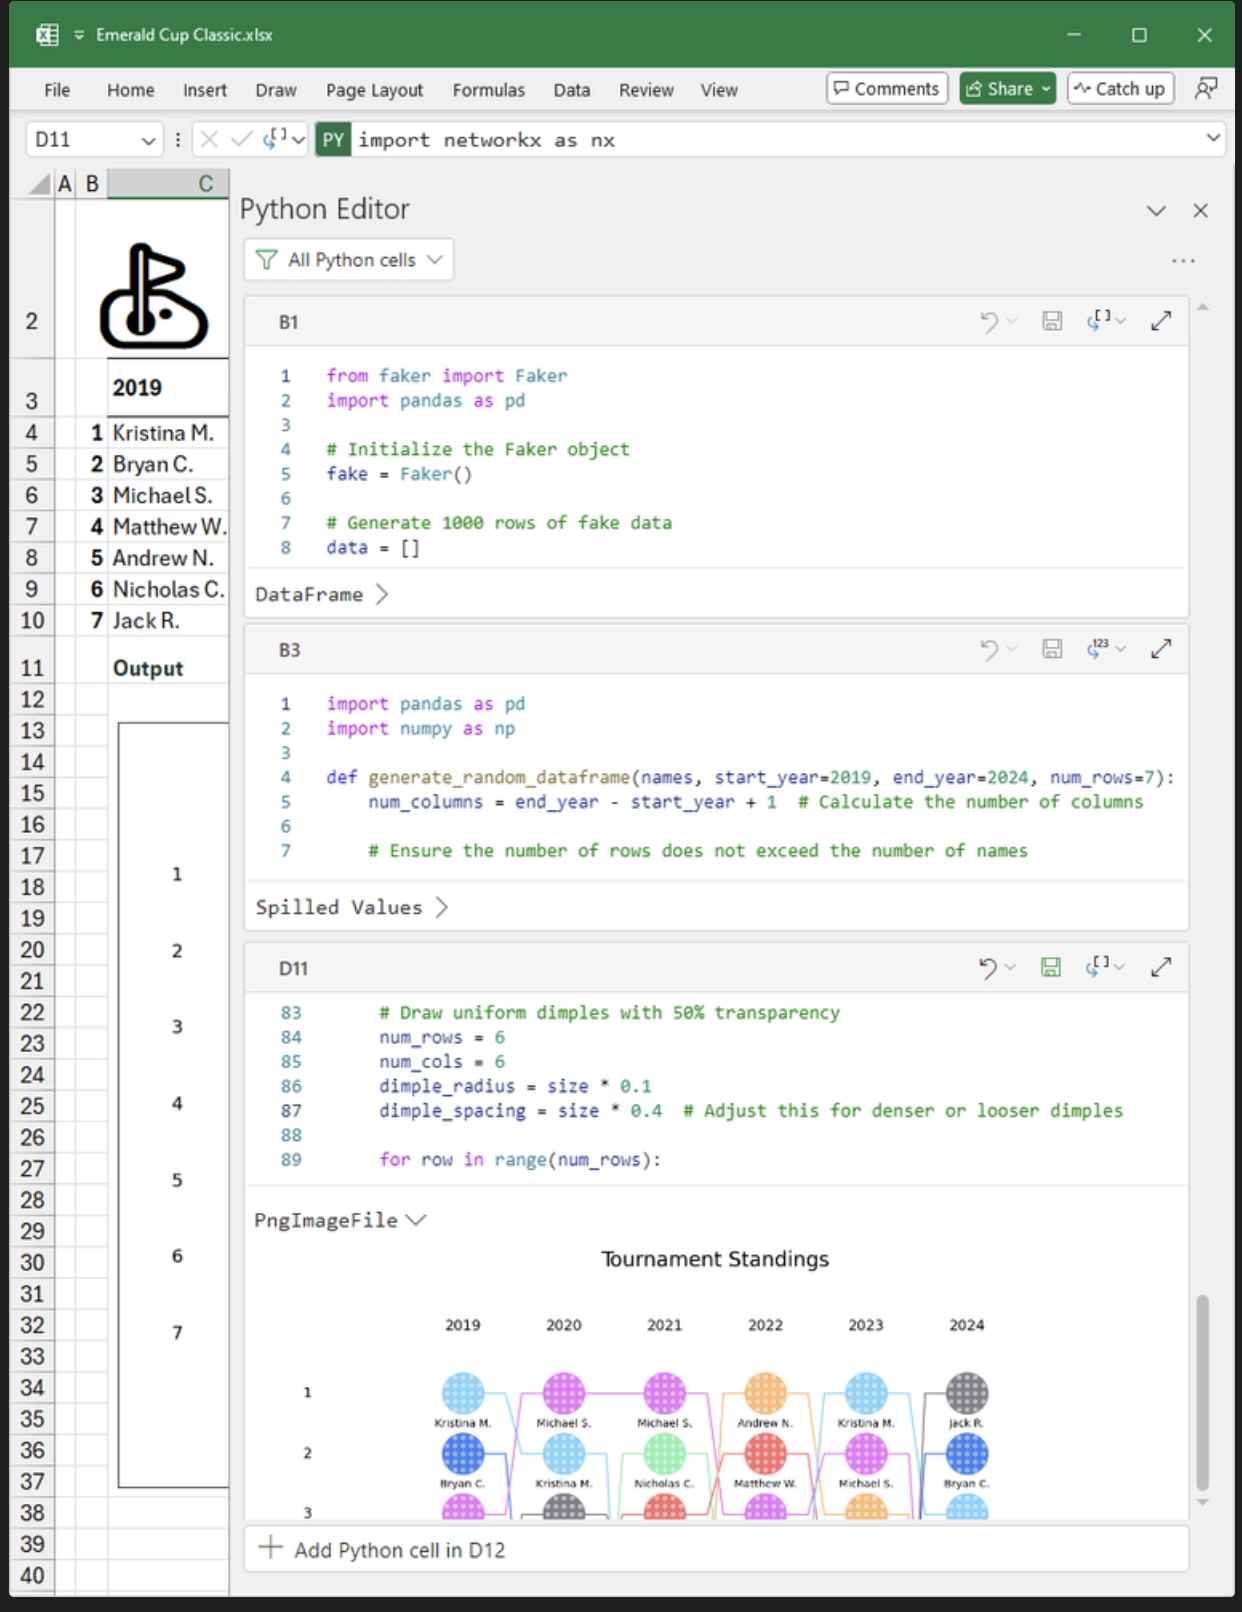Collapse Python Editor pane options chevron
This screenshot has width=1242, height=1612.
point(1156,211)
